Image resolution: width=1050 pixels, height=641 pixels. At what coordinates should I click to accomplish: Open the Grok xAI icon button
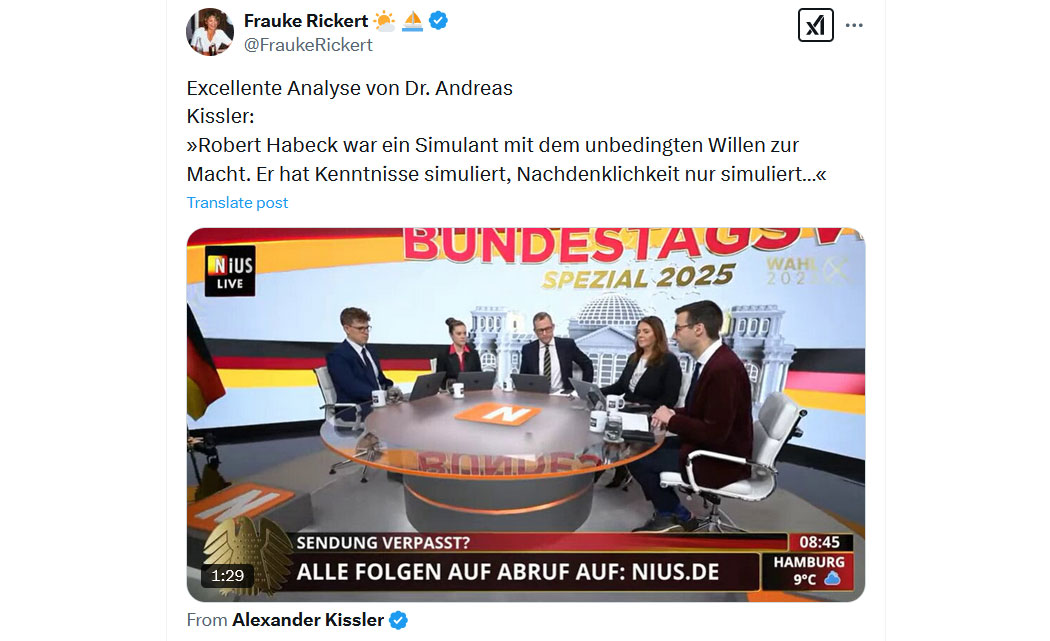coord(815,25)
